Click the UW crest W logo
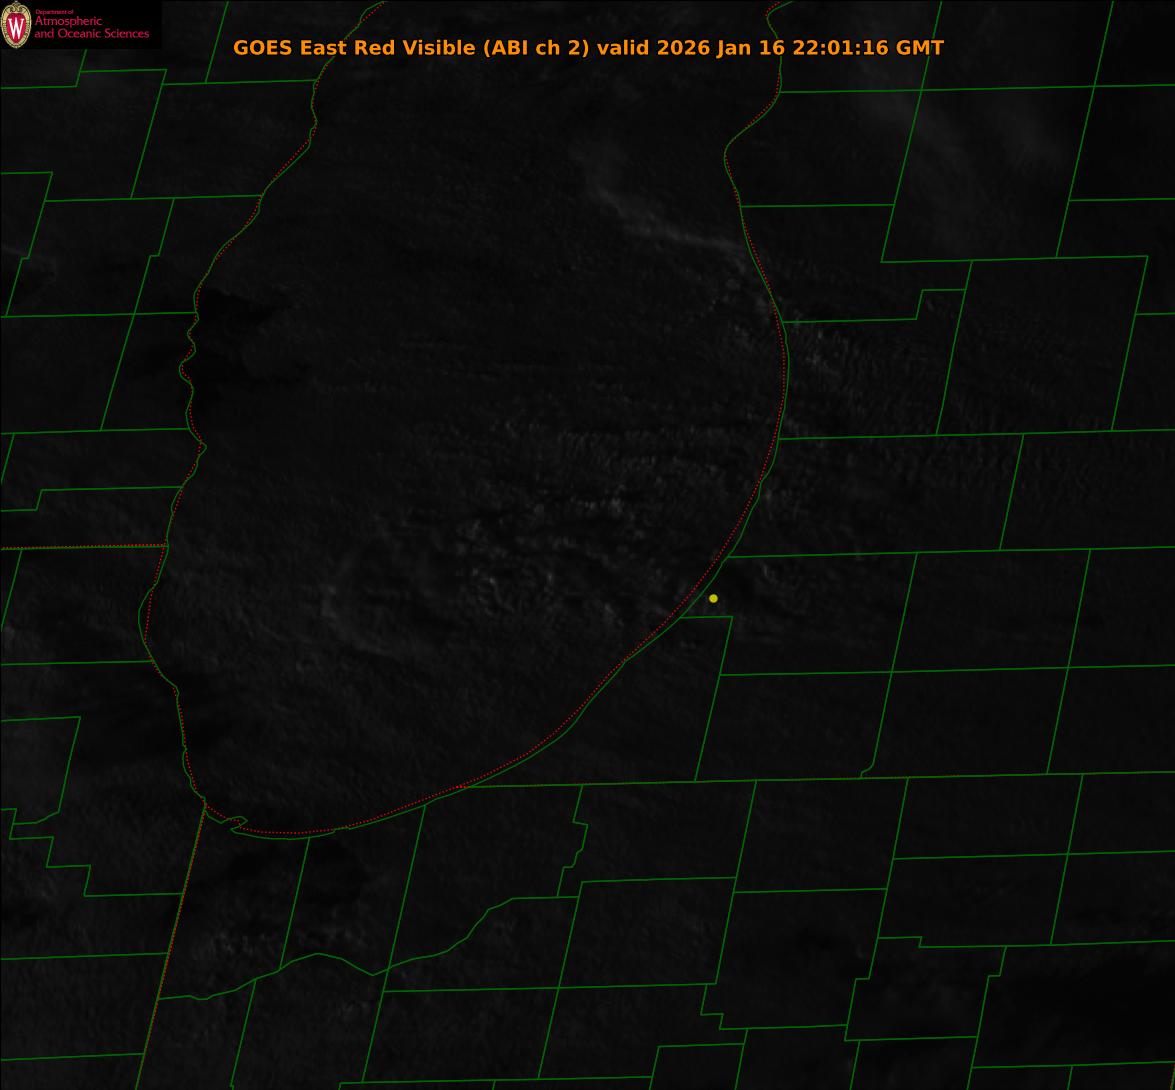 click(16, 25)
